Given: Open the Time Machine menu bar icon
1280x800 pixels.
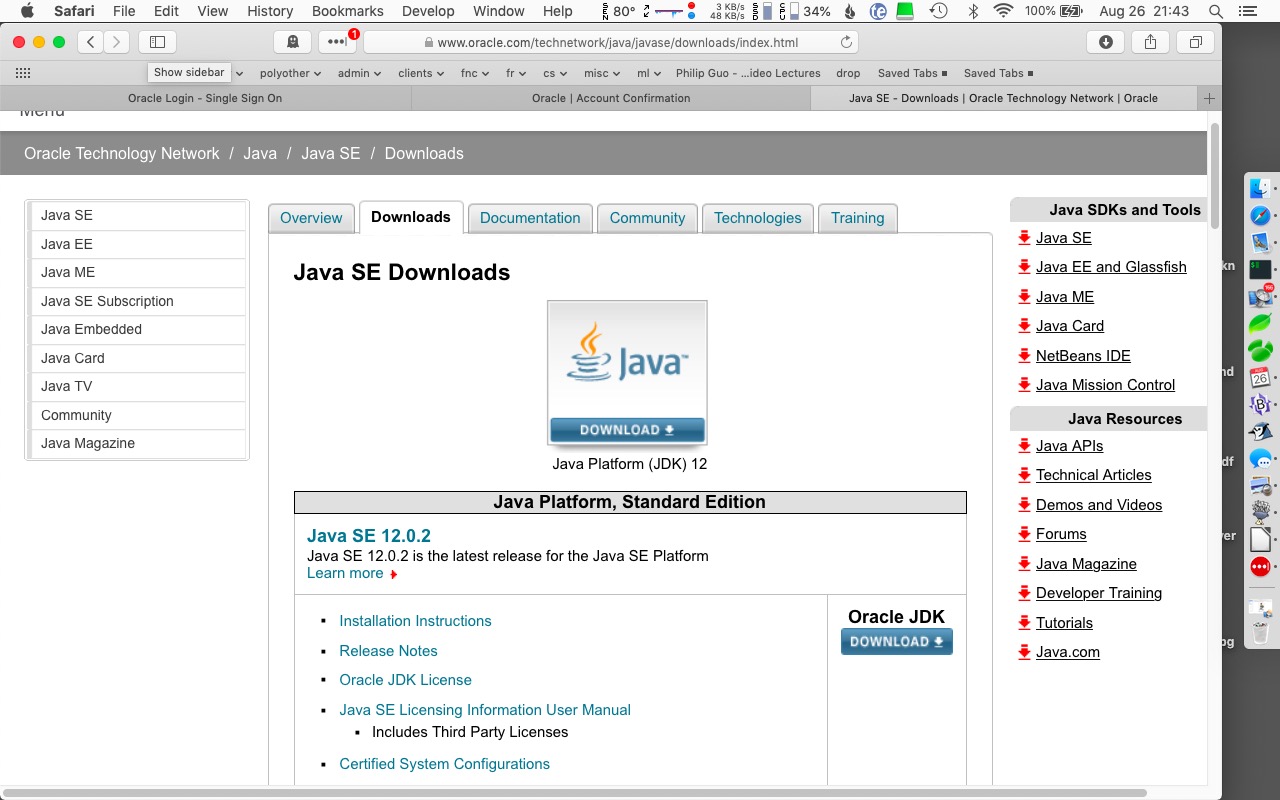Looking at the screenshot, I should (x=938, y=11).
